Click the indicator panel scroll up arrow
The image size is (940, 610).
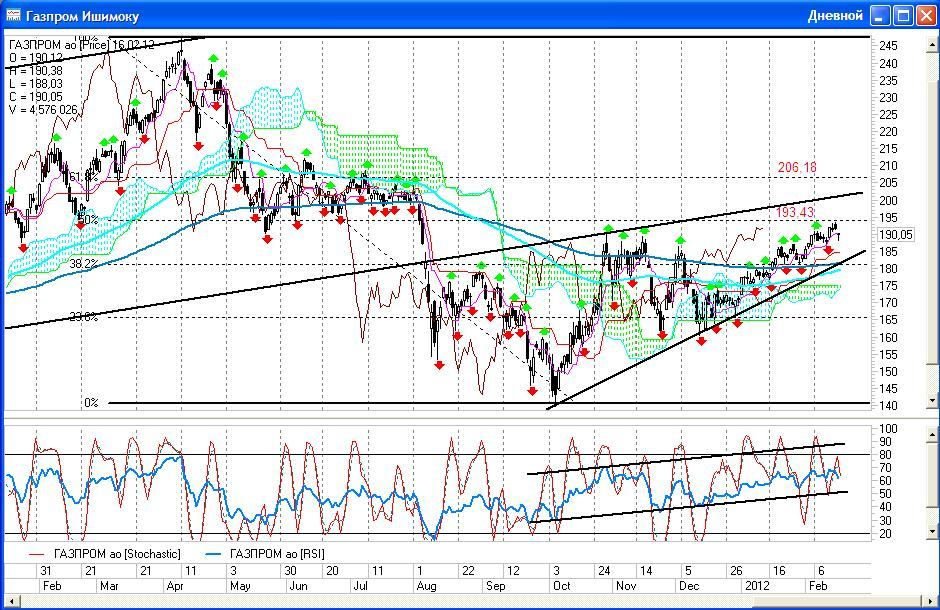coord(932,434)
